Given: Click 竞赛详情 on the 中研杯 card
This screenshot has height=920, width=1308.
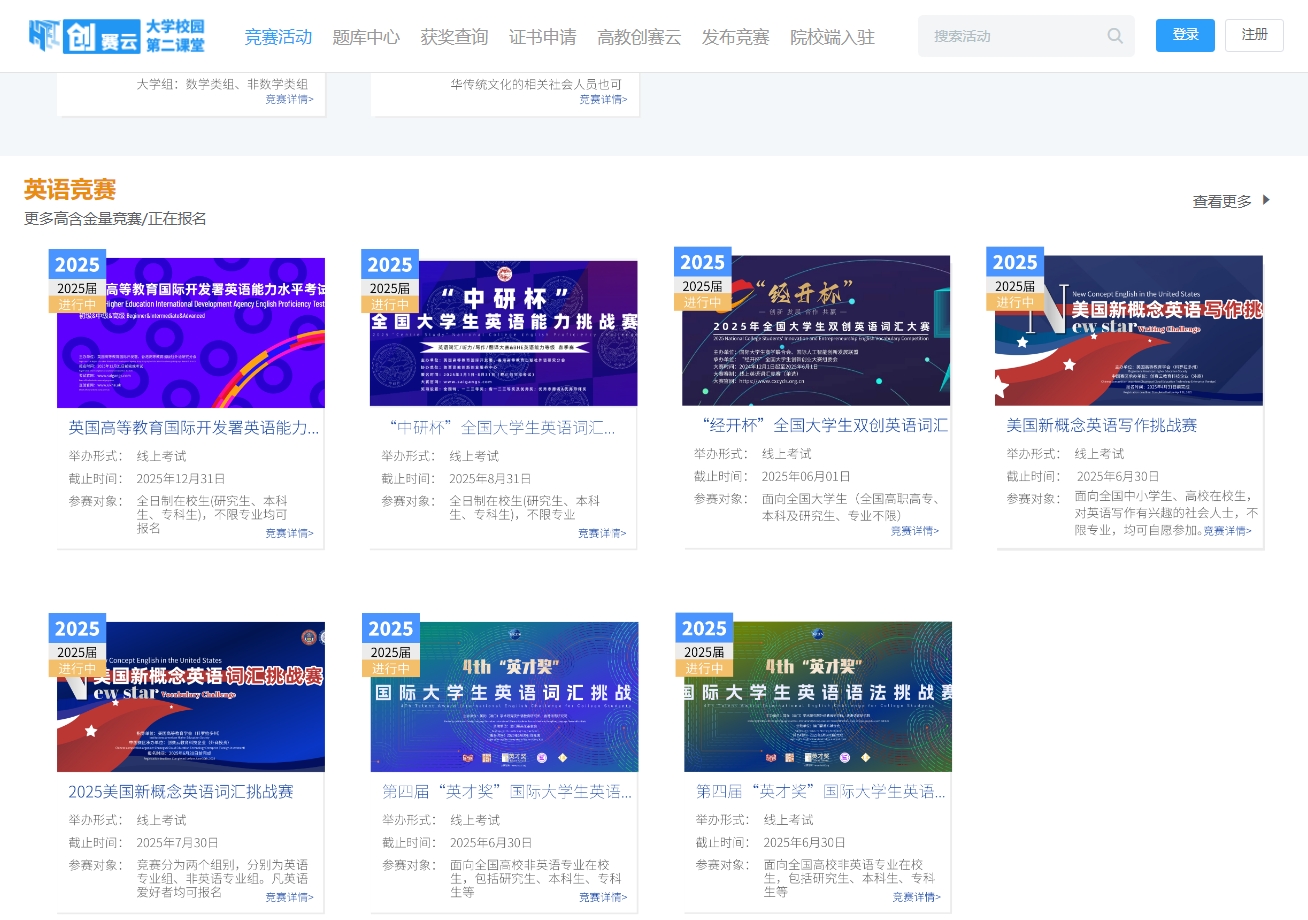Looking at the screenshot, I should (x=603, y=533).
